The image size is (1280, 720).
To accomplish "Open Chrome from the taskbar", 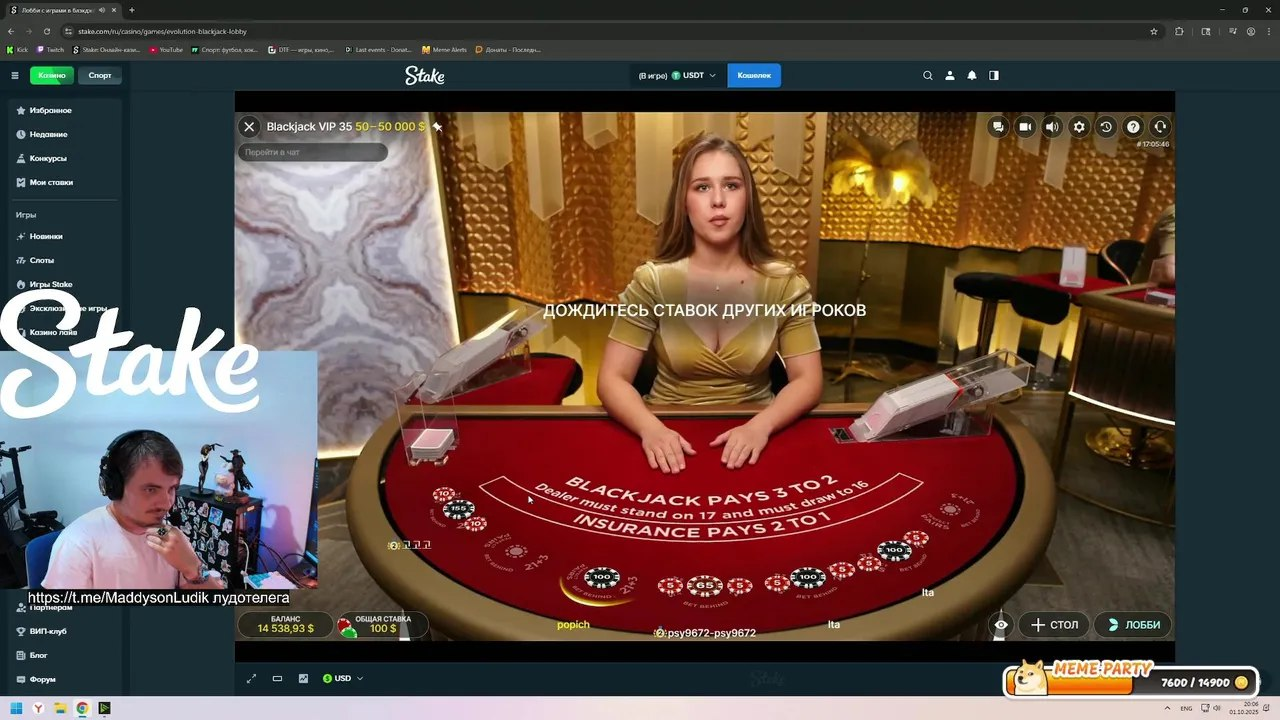I will click(x=82, y=708).
